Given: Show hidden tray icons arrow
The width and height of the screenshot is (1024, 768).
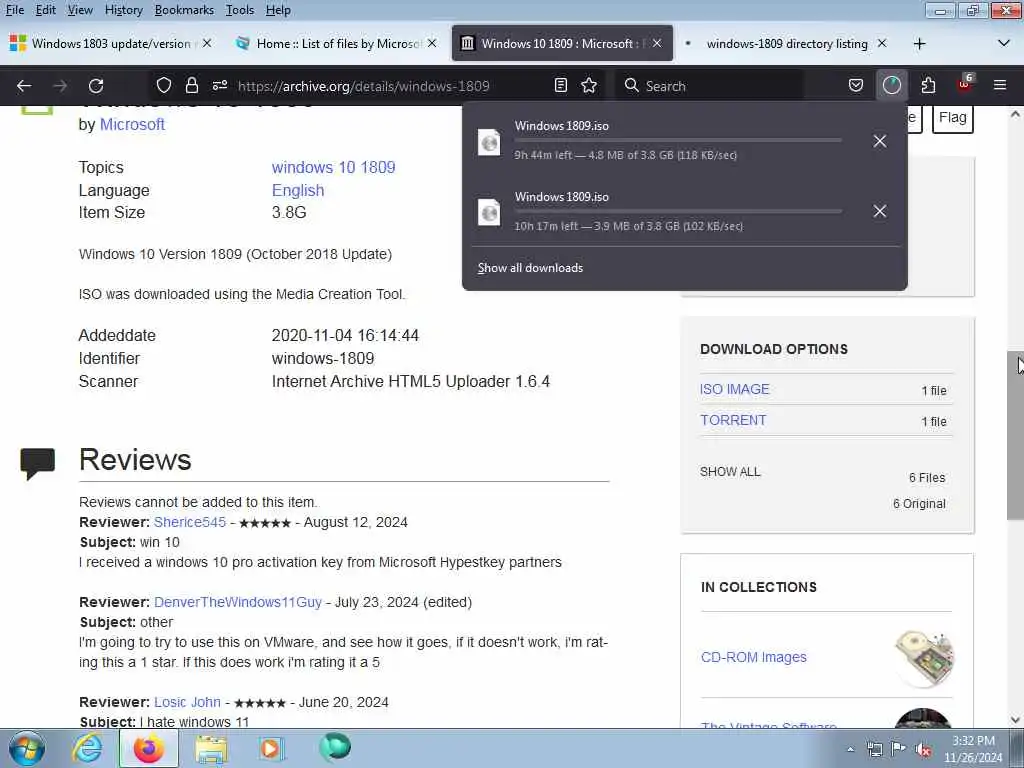Looking at the screenshot, I should pyautogui.click(x=850, y=750).
